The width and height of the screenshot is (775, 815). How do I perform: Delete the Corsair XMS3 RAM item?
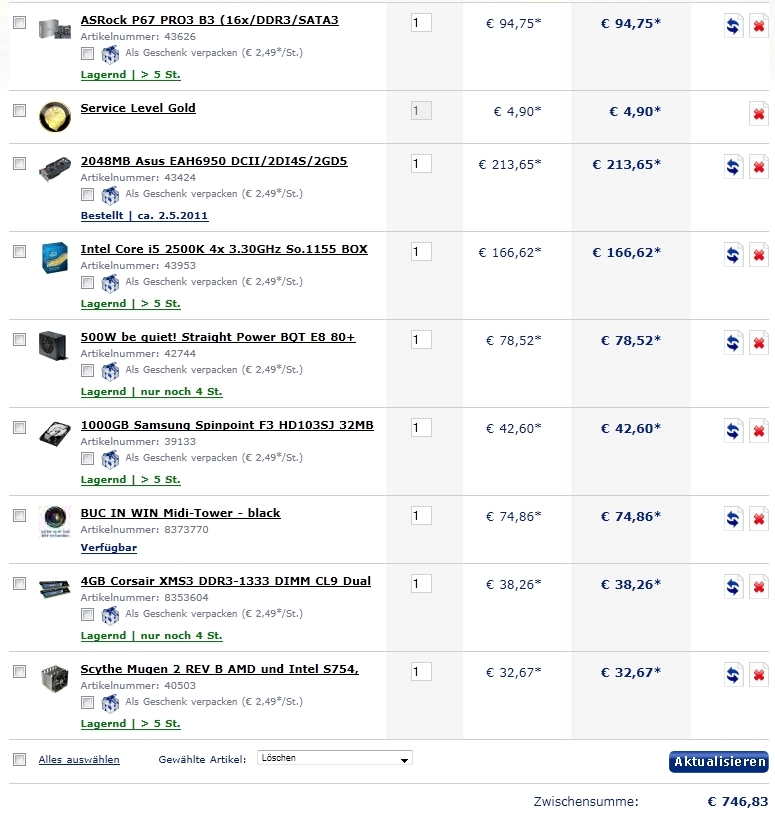click(759, 587)
